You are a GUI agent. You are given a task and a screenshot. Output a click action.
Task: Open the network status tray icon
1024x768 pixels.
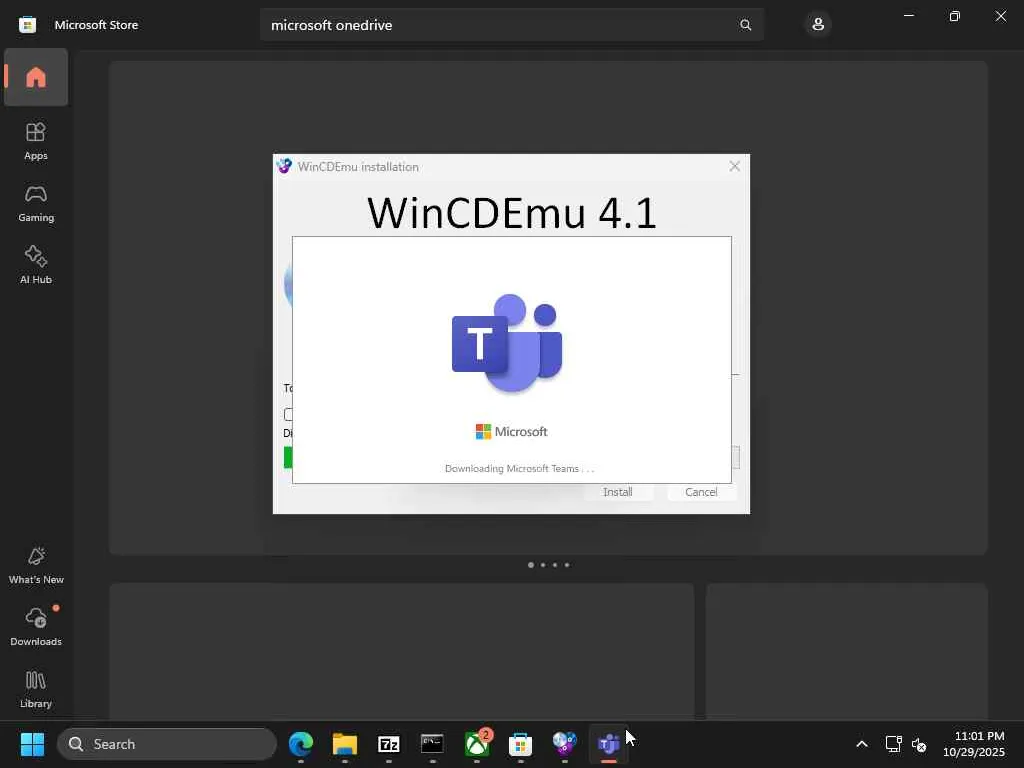[x=893, y=744]
